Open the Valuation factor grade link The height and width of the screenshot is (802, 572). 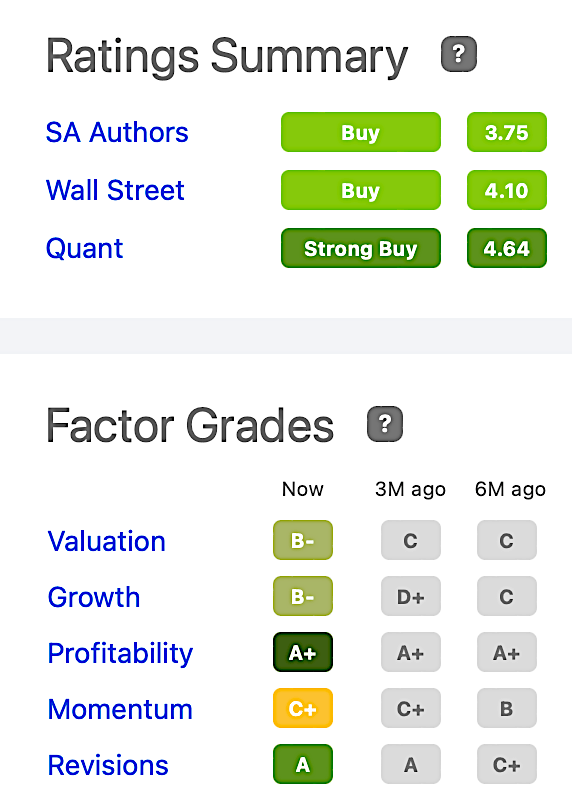[106, 541]
